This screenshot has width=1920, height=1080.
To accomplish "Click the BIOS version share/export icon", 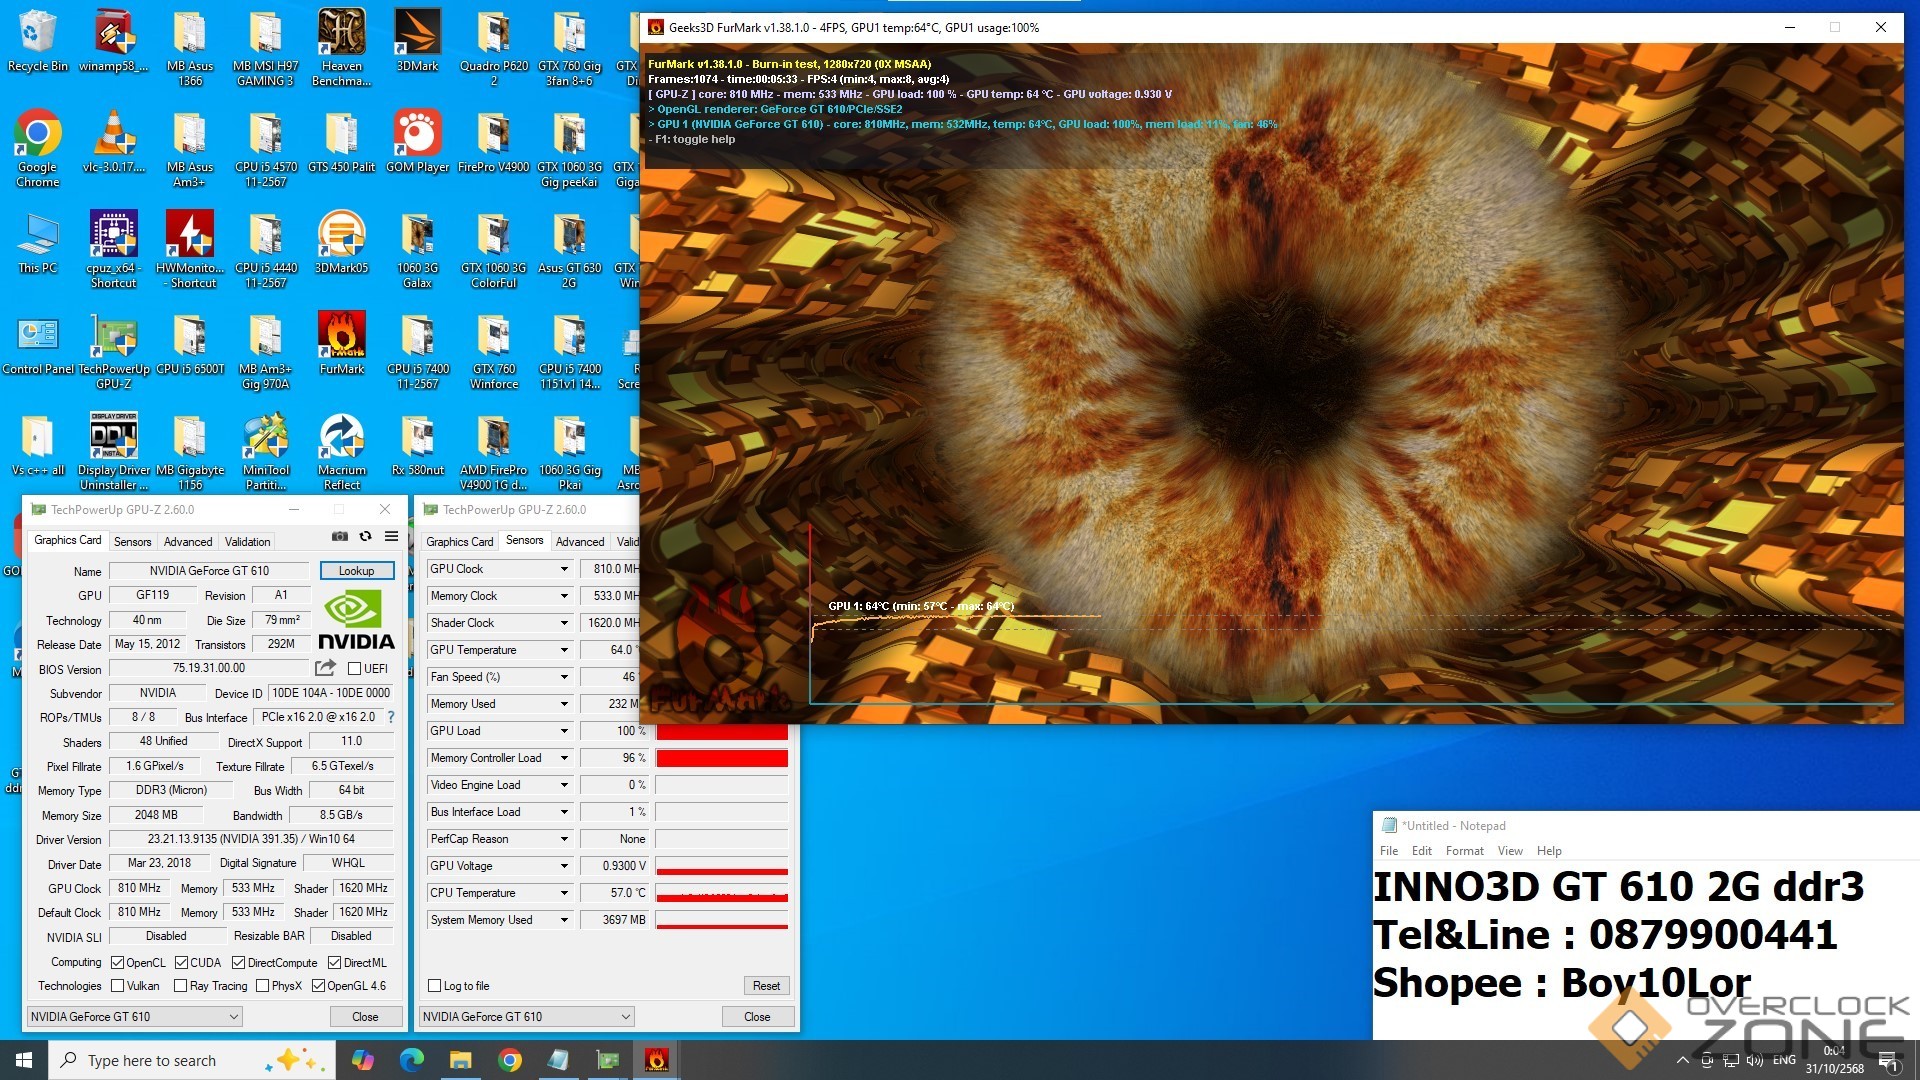I will (325, 668).
